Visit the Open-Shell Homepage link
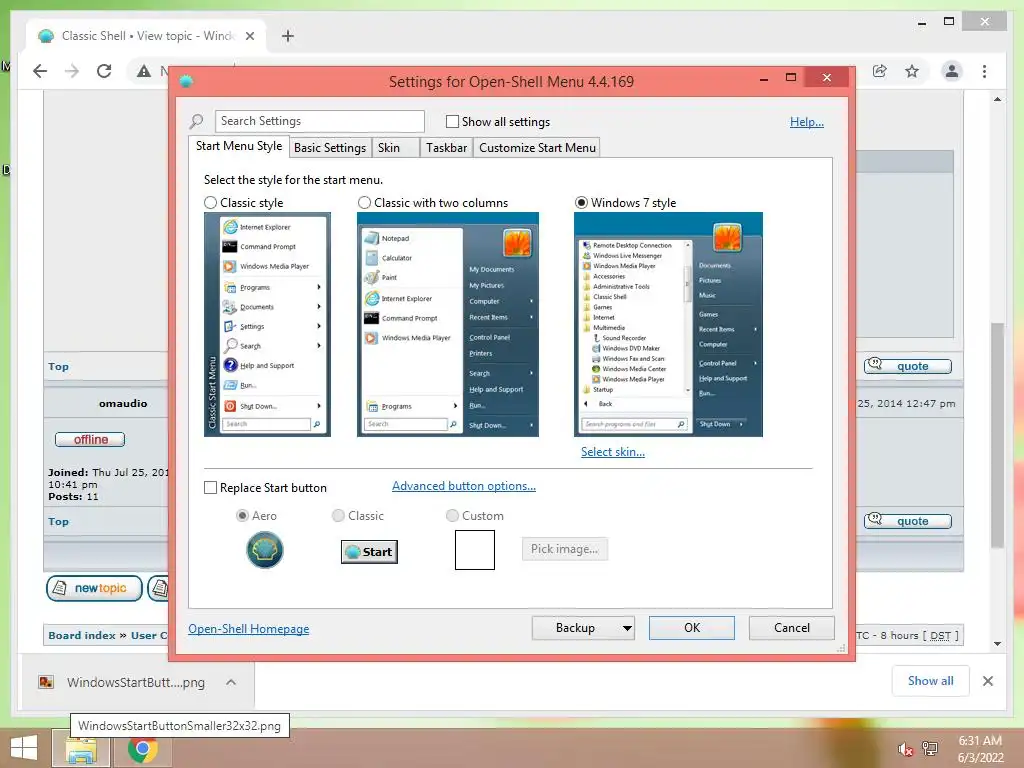Screen dimensions: 1024x768 248,629
